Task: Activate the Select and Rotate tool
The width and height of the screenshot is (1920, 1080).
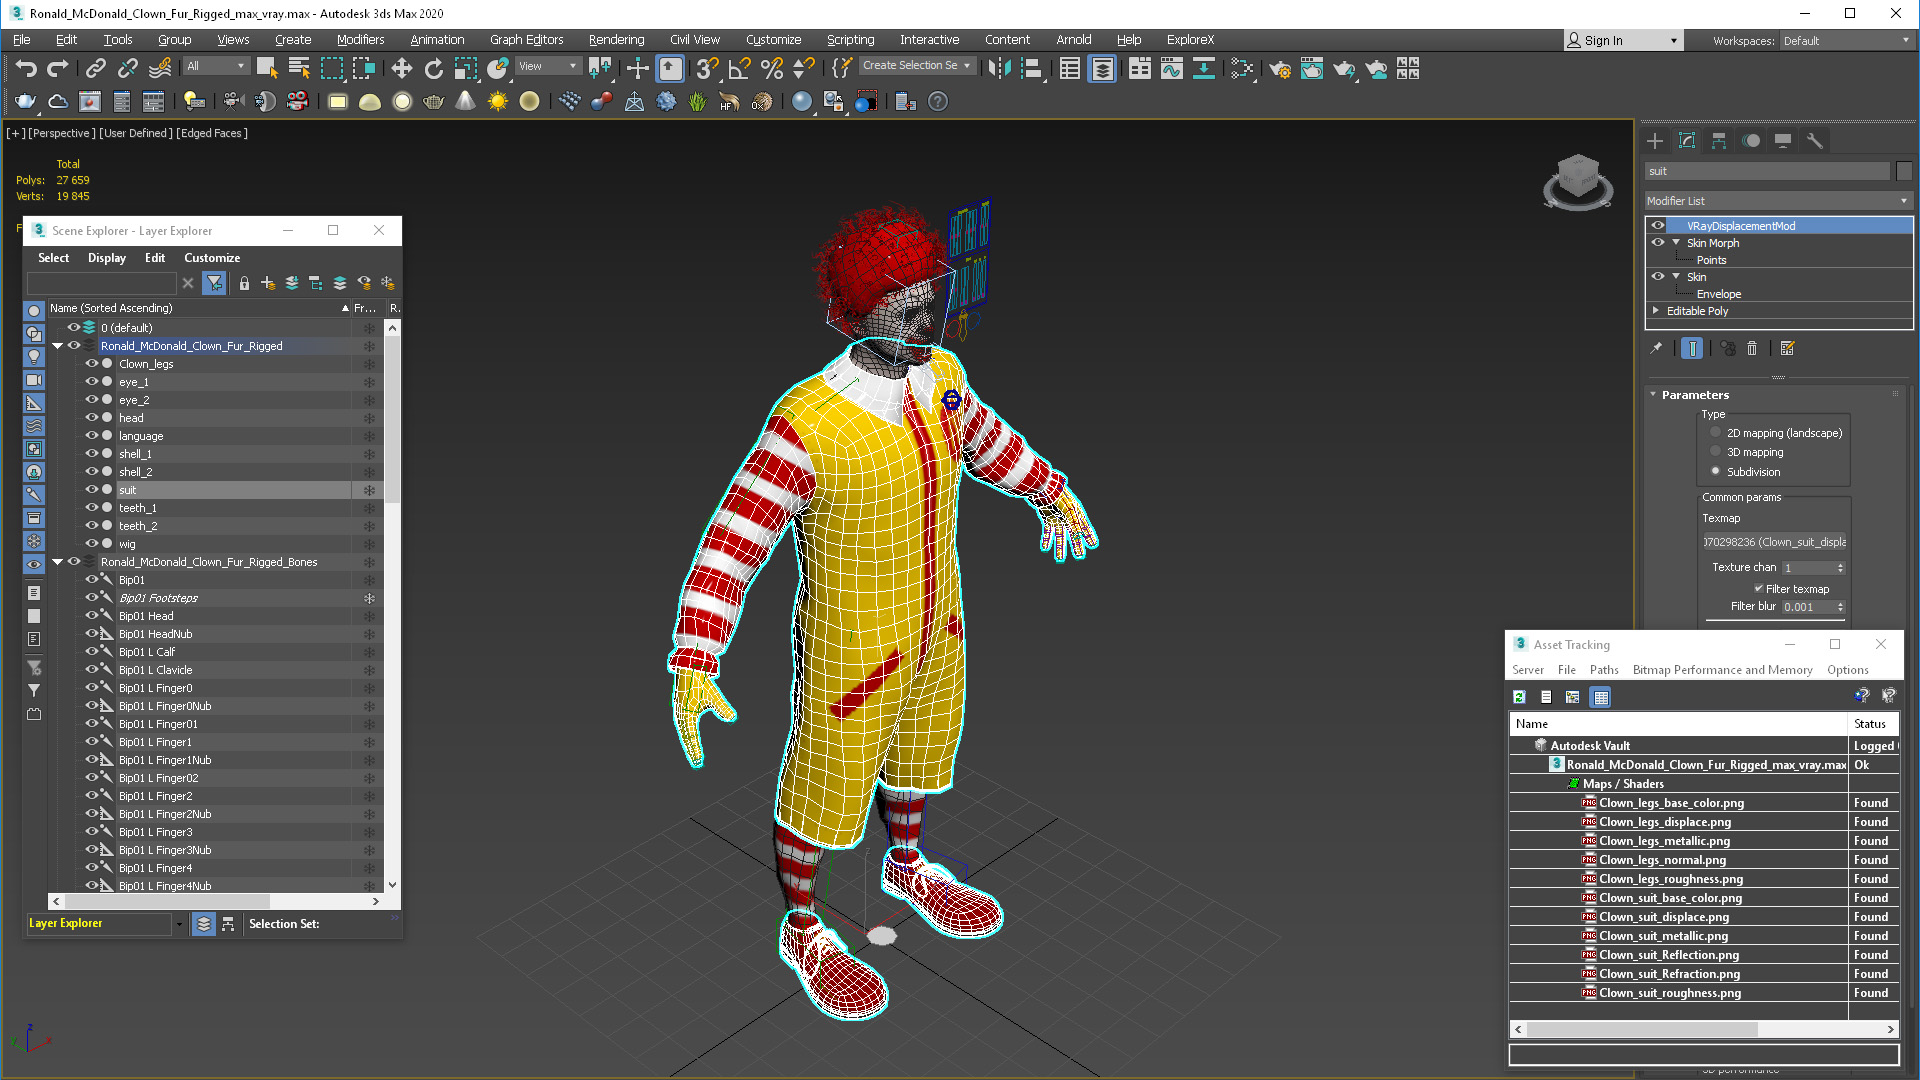Action: click(x=433, y=68)
